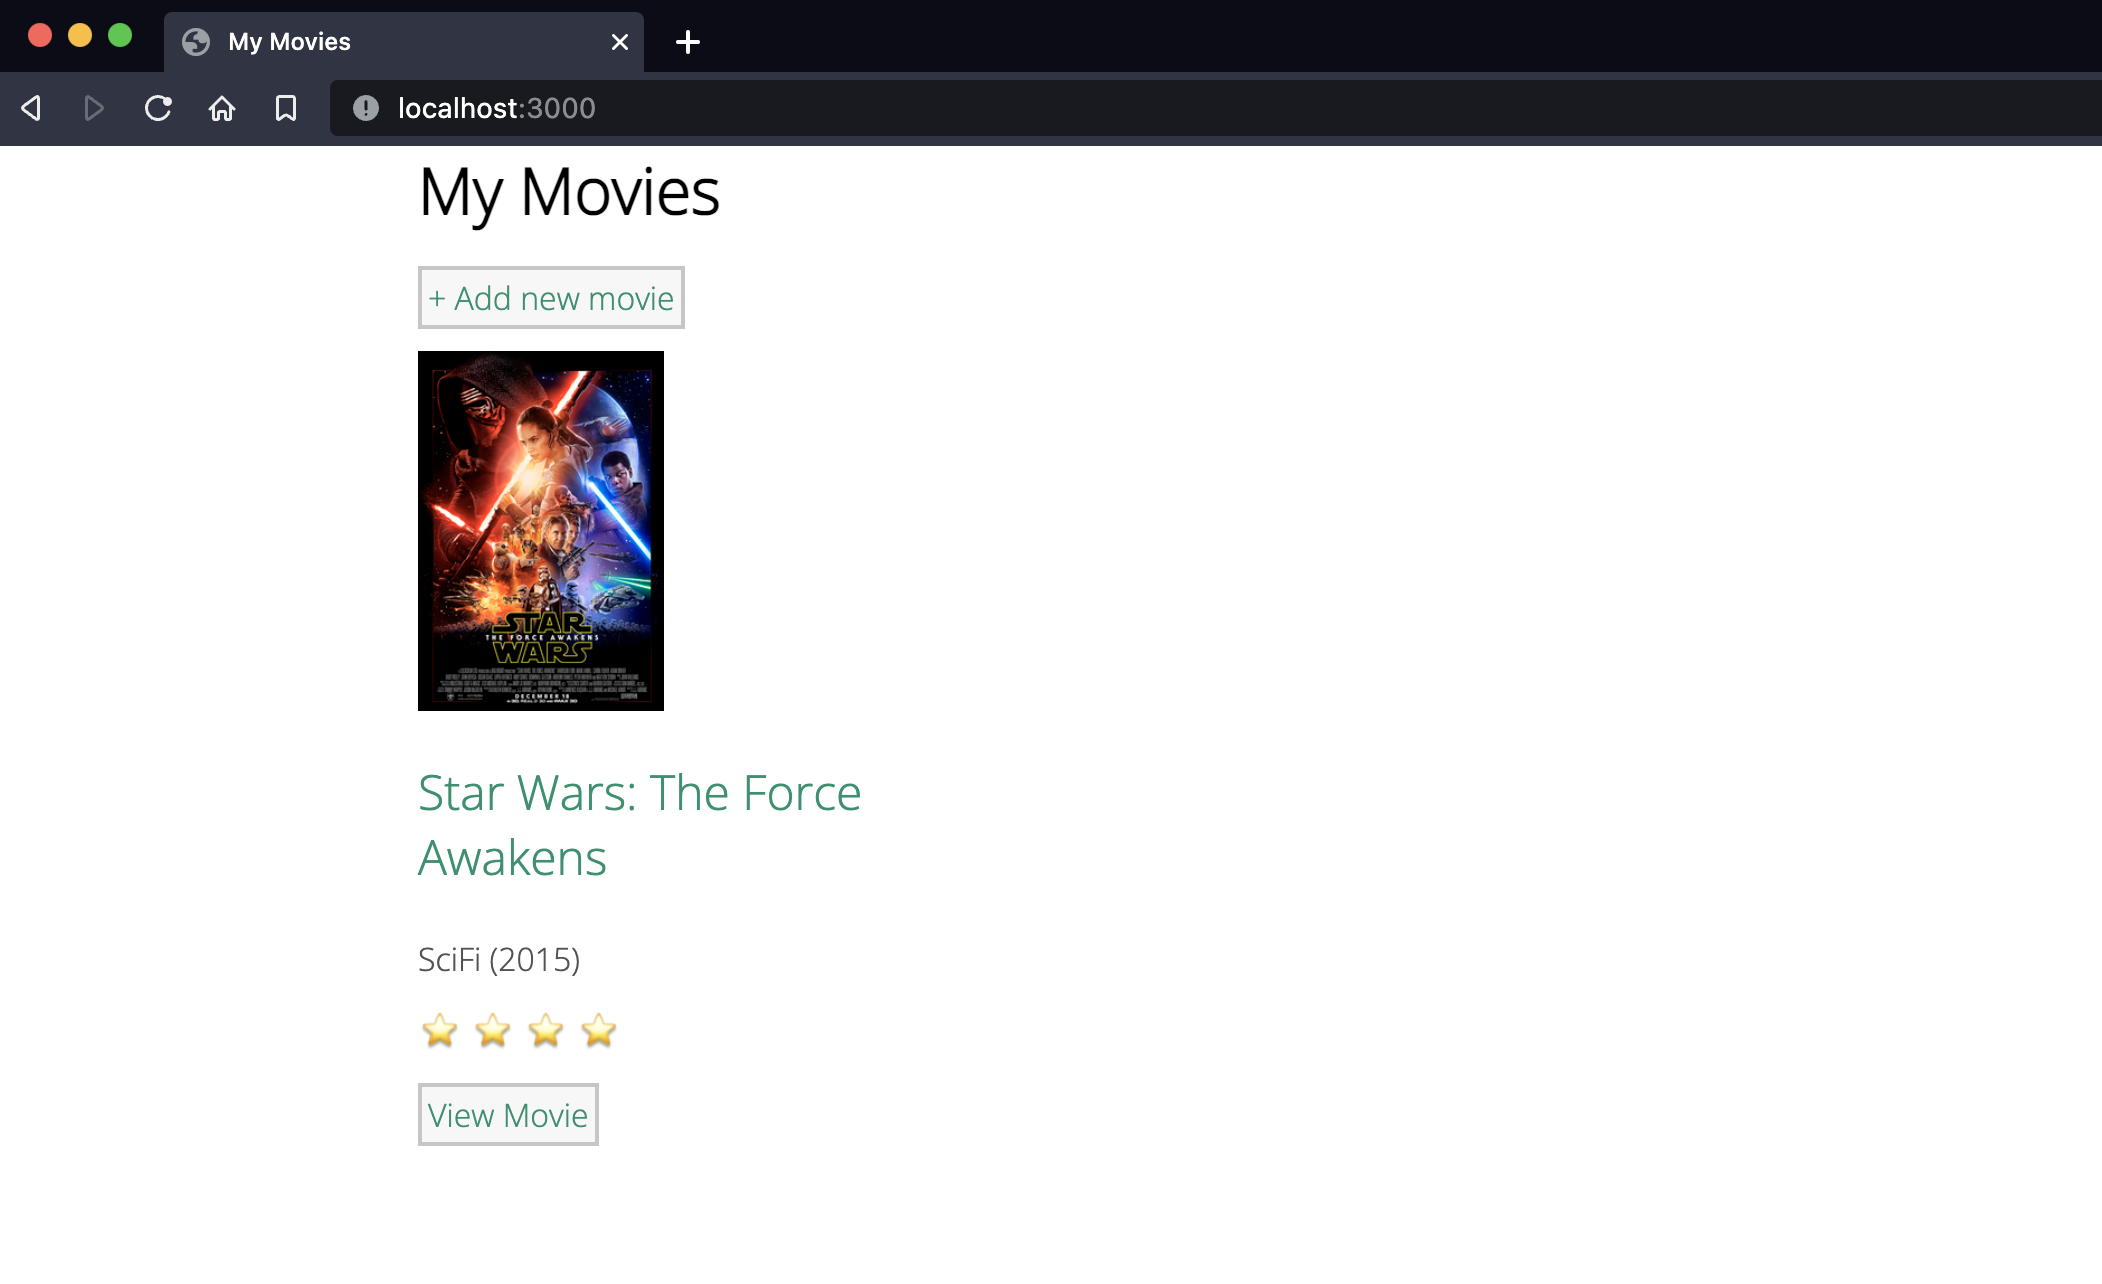Click the site info security icon
The image size is (2102, 1284).
coord(366,108)
